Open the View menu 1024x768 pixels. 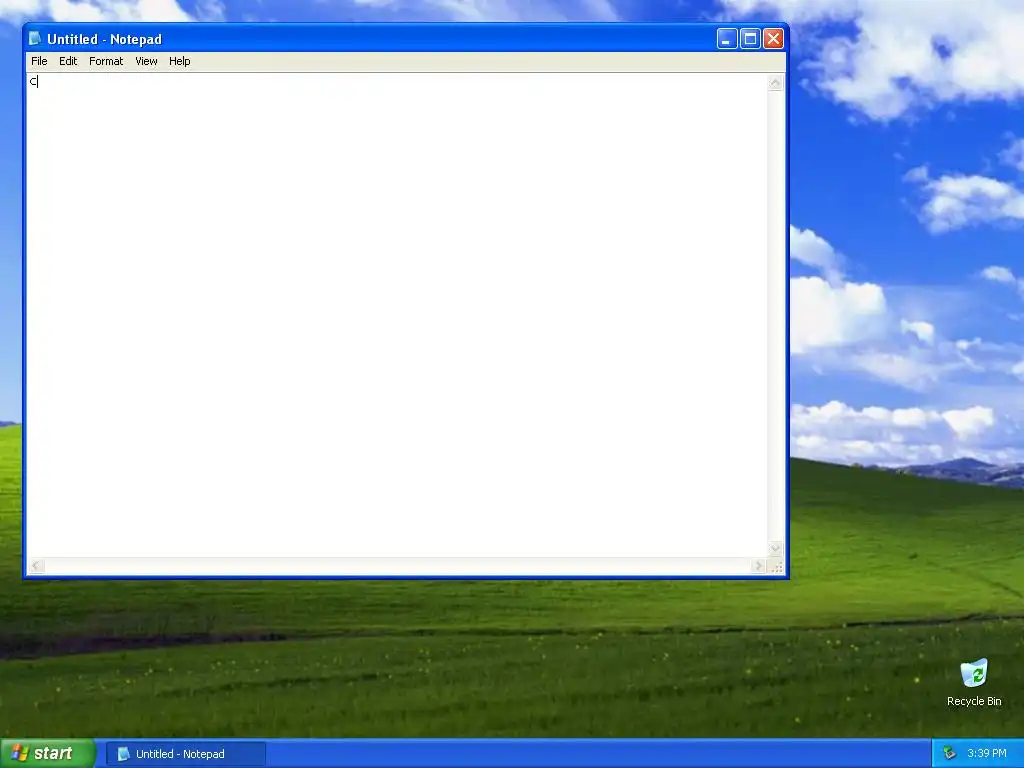click(146, 61)
